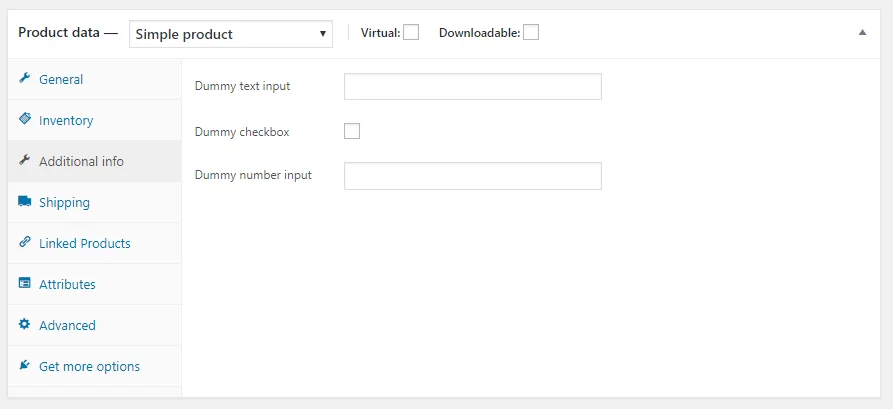Click the Dummy text input label
The height and width of the screenshot is (409, 893).
tap(242, 87)
